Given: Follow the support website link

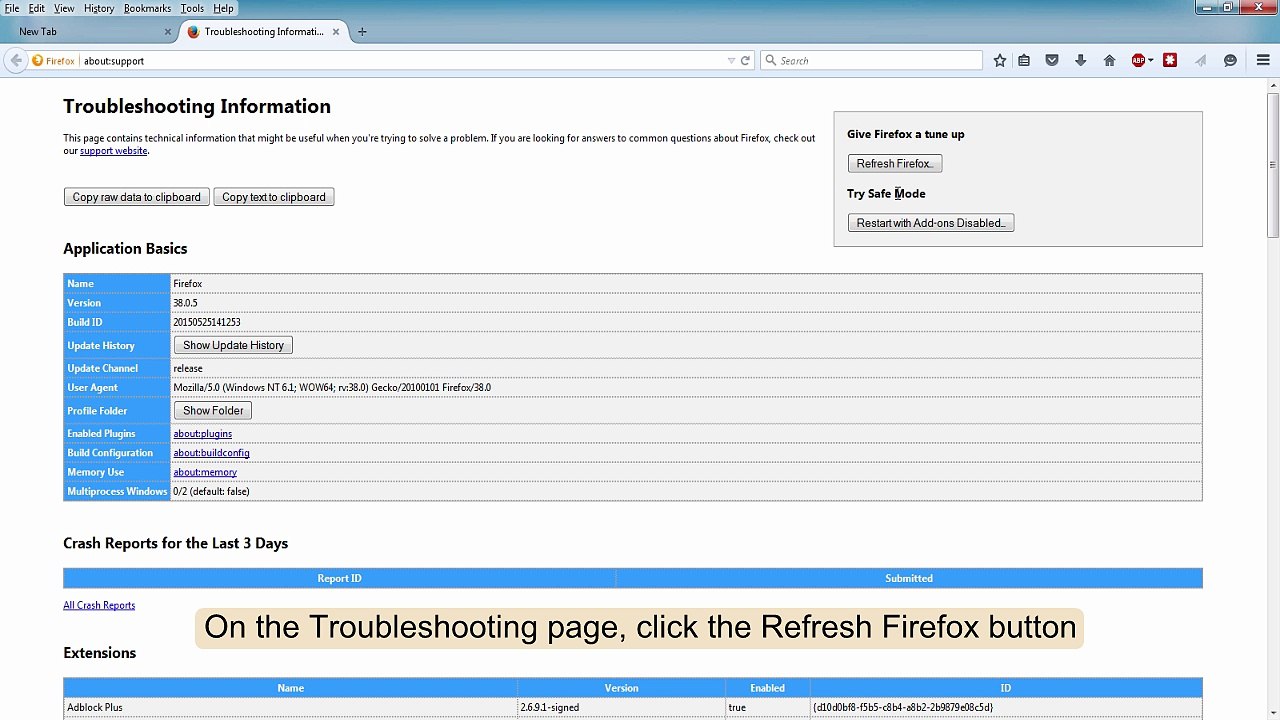Looking at the screenshot, I should coord(114,151).
